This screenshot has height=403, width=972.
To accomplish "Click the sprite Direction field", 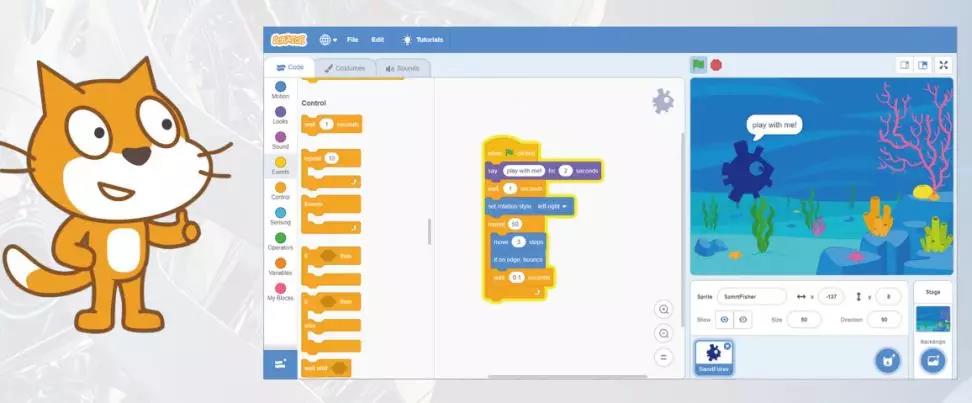I will tap(884, 319).
